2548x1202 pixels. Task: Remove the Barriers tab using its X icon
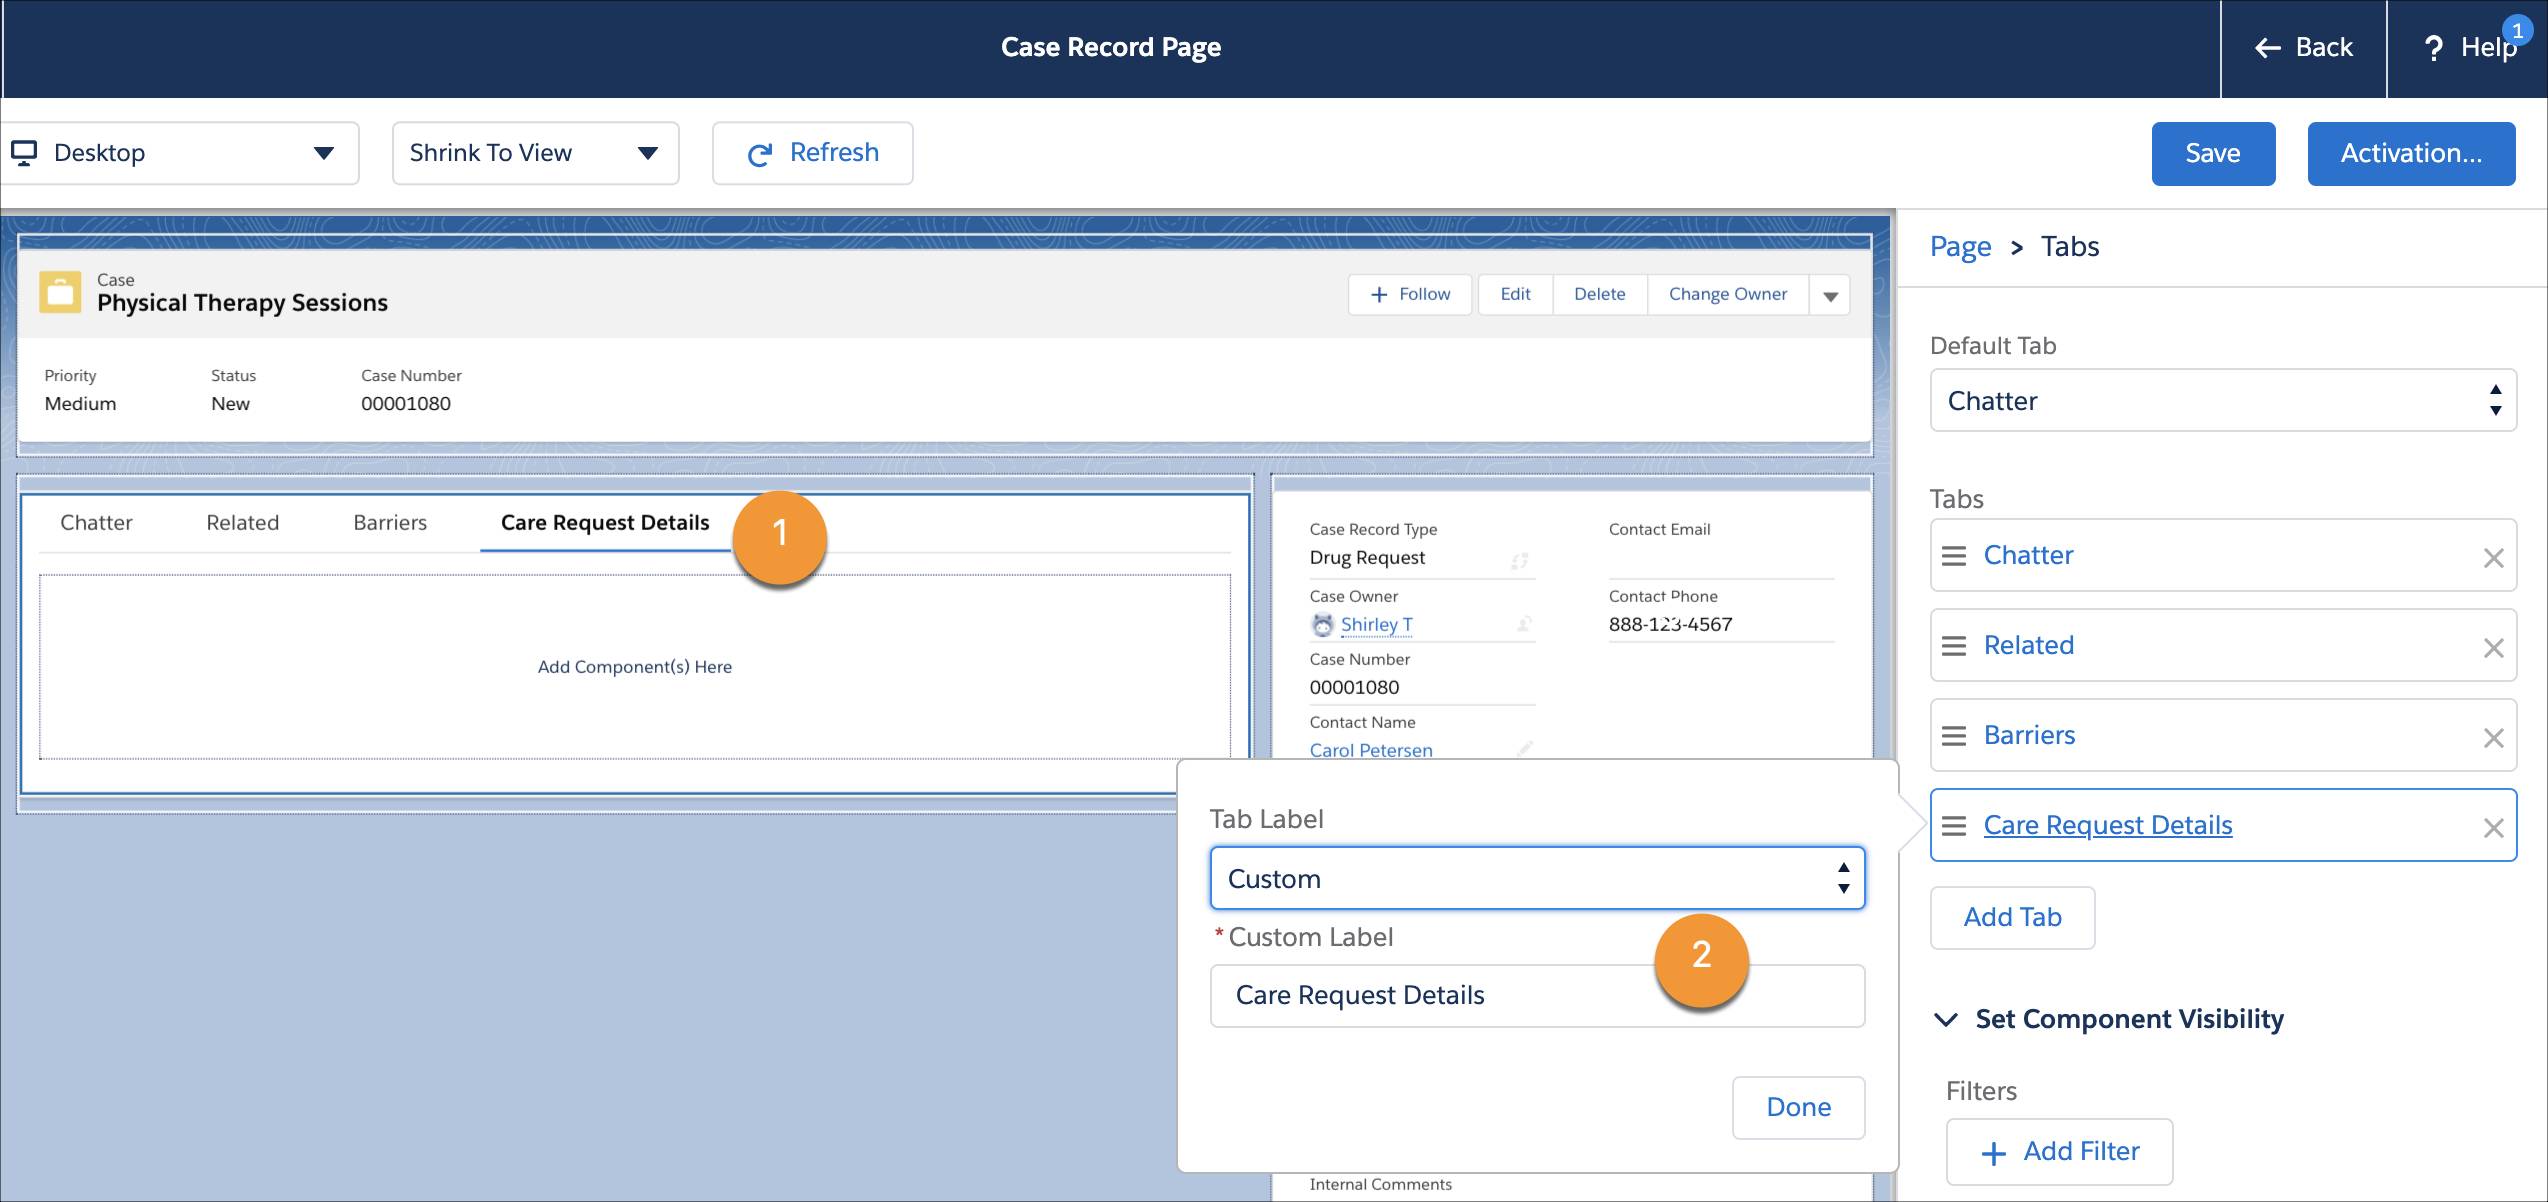pyautogui.click(x=2492, y=737)
